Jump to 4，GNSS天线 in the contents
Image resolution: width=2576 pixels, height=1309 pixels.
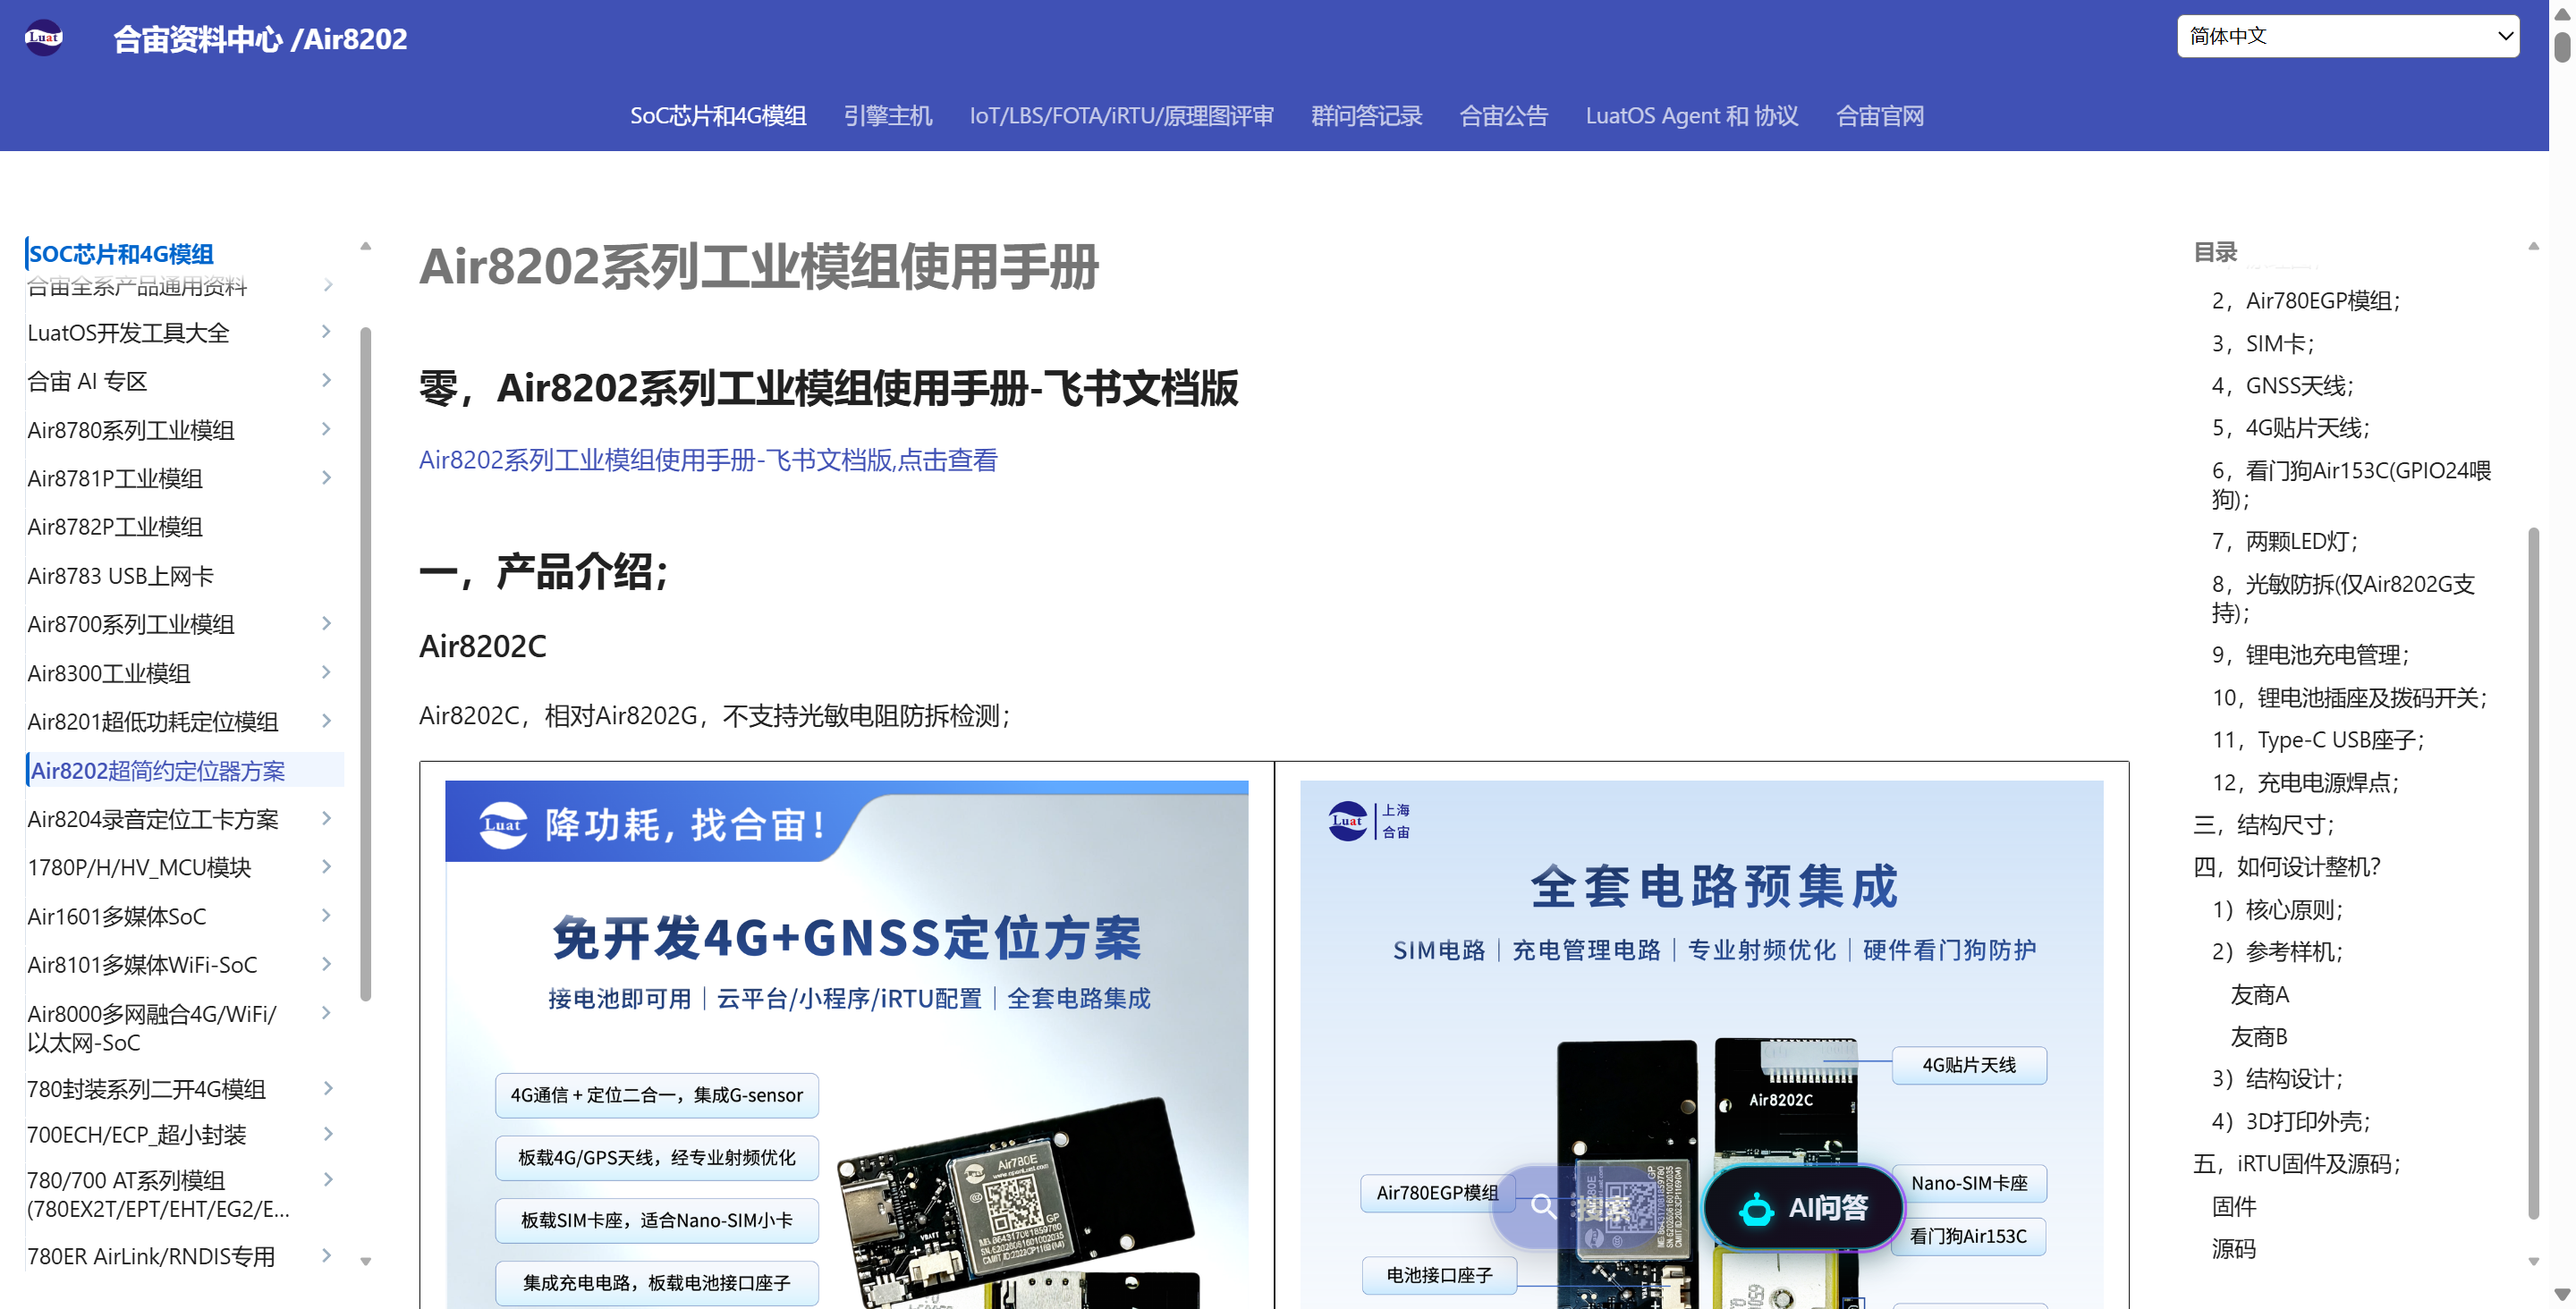(2283, 386)
